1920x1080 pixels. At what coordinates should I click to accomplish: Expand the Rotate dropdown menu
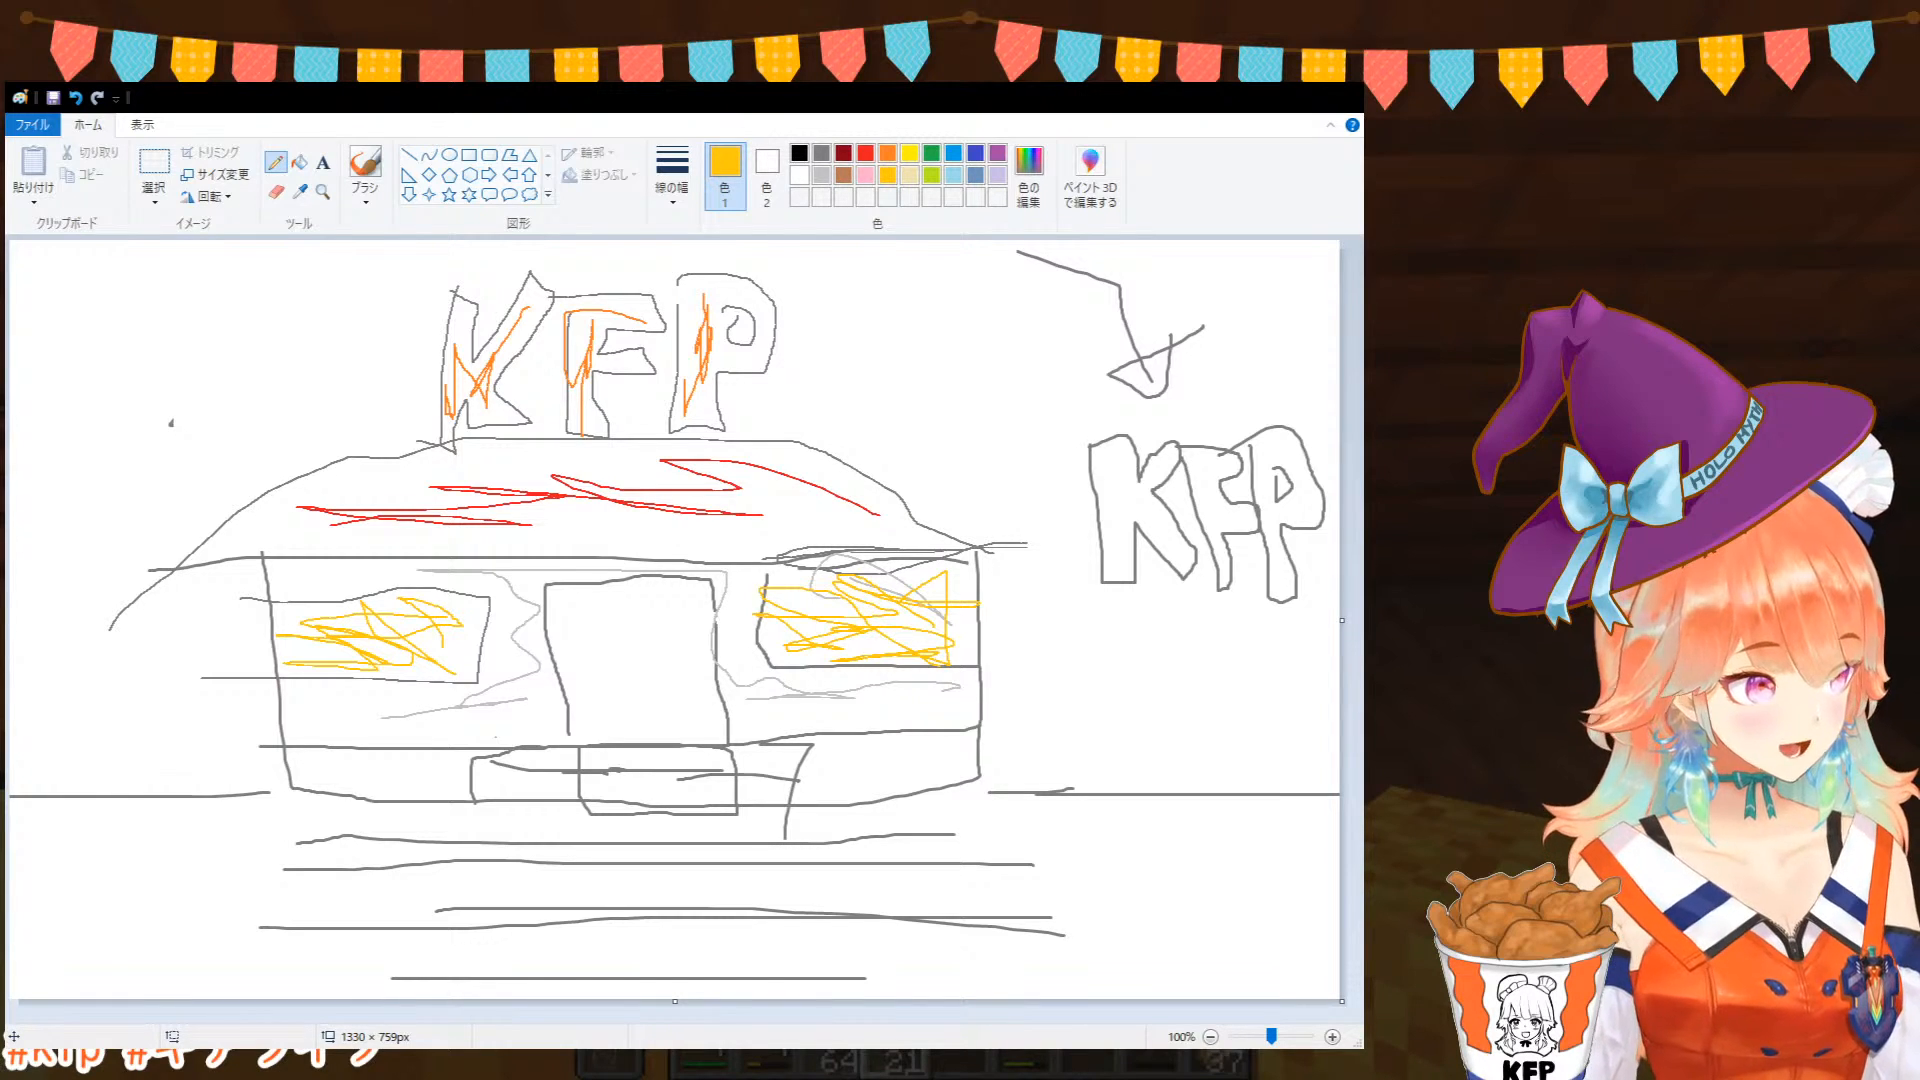(x=213, y=197)
